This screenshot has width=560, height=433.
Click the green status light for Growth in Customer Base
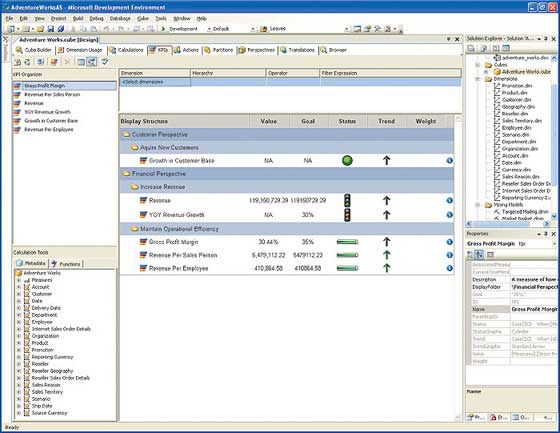click(x=347, y=161)
